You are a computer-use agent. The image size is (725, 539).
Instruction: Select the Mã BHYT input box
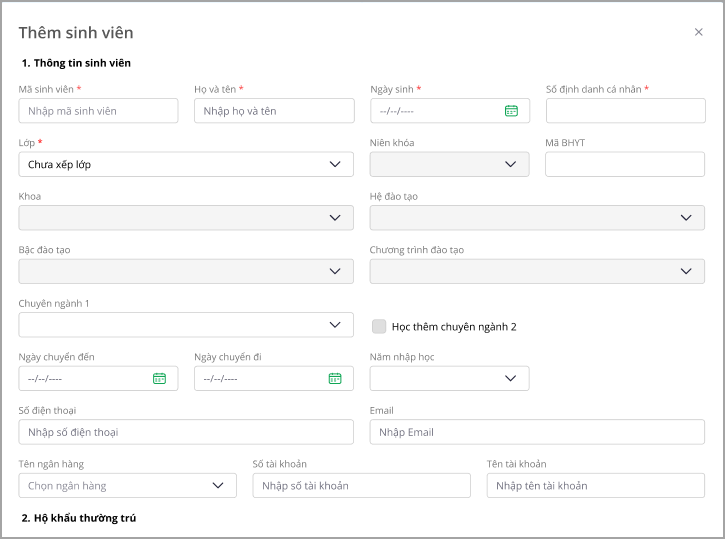[x=625, y=164]
